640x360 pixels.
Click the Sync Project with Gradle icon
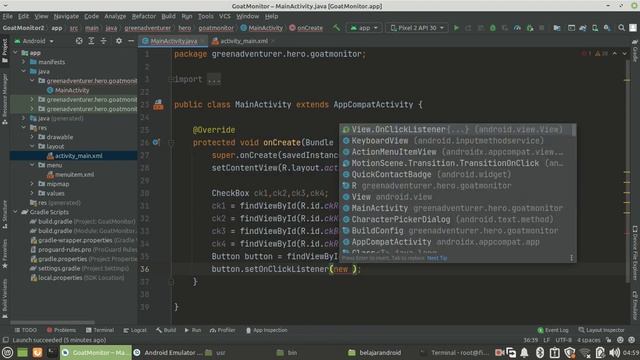[583, 28]
